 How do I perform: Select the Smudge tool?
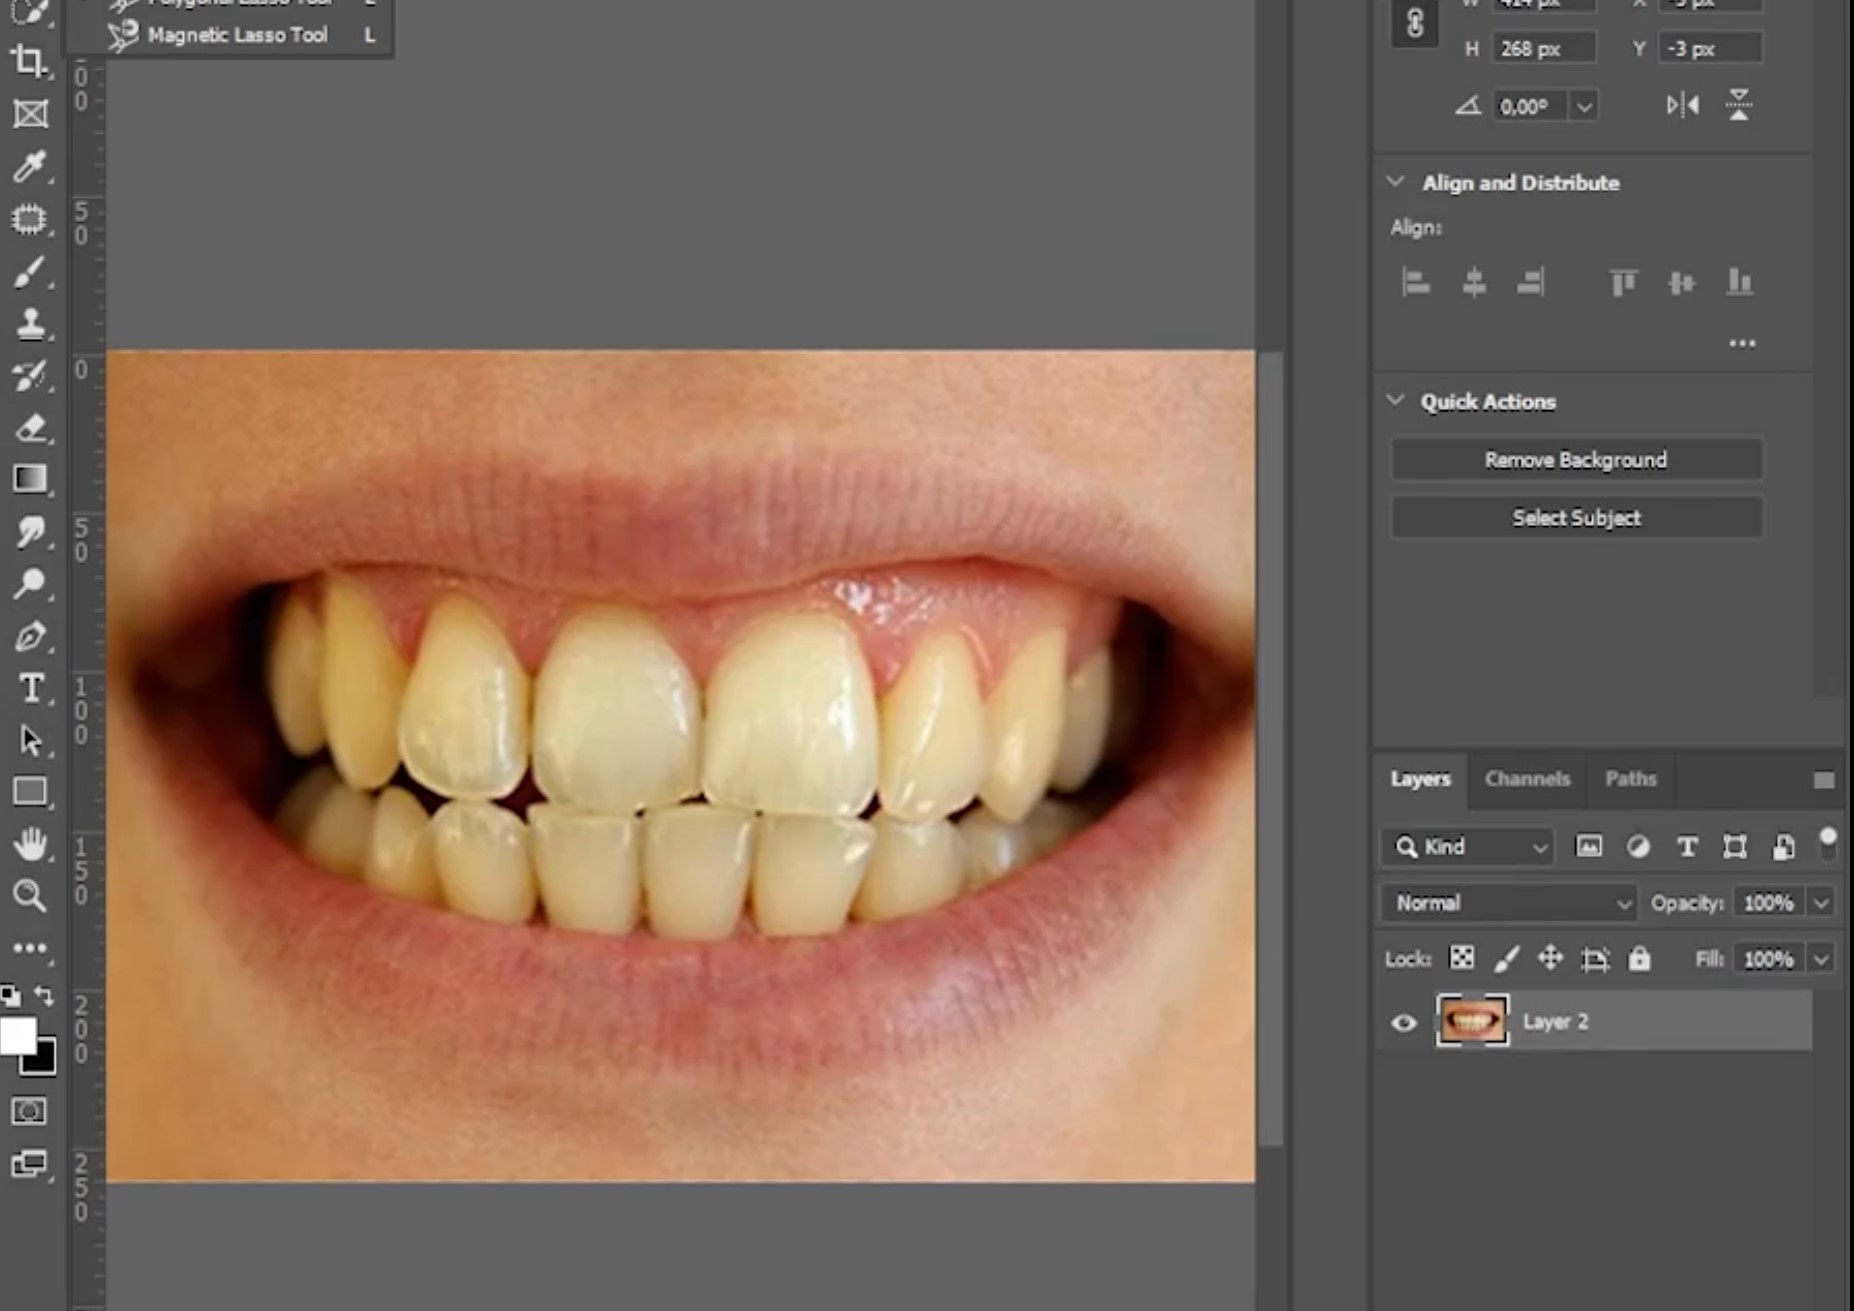30,532
